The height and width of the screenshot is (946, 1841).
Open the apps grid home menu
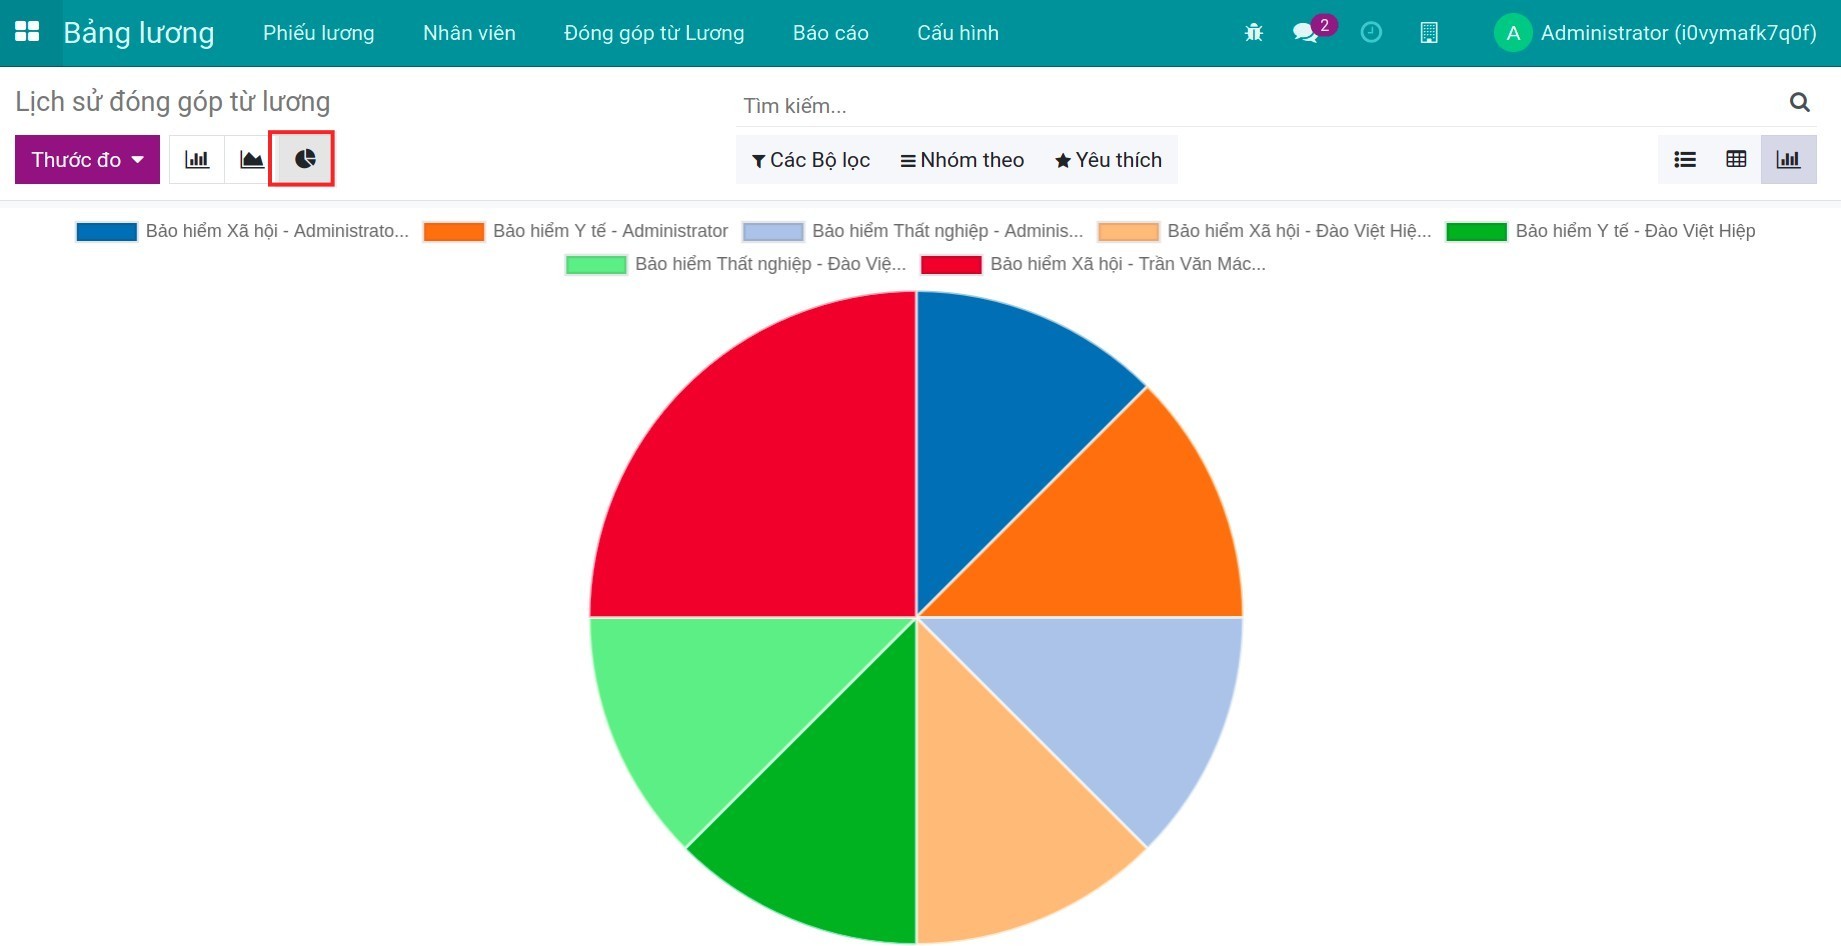coord(27,32)
